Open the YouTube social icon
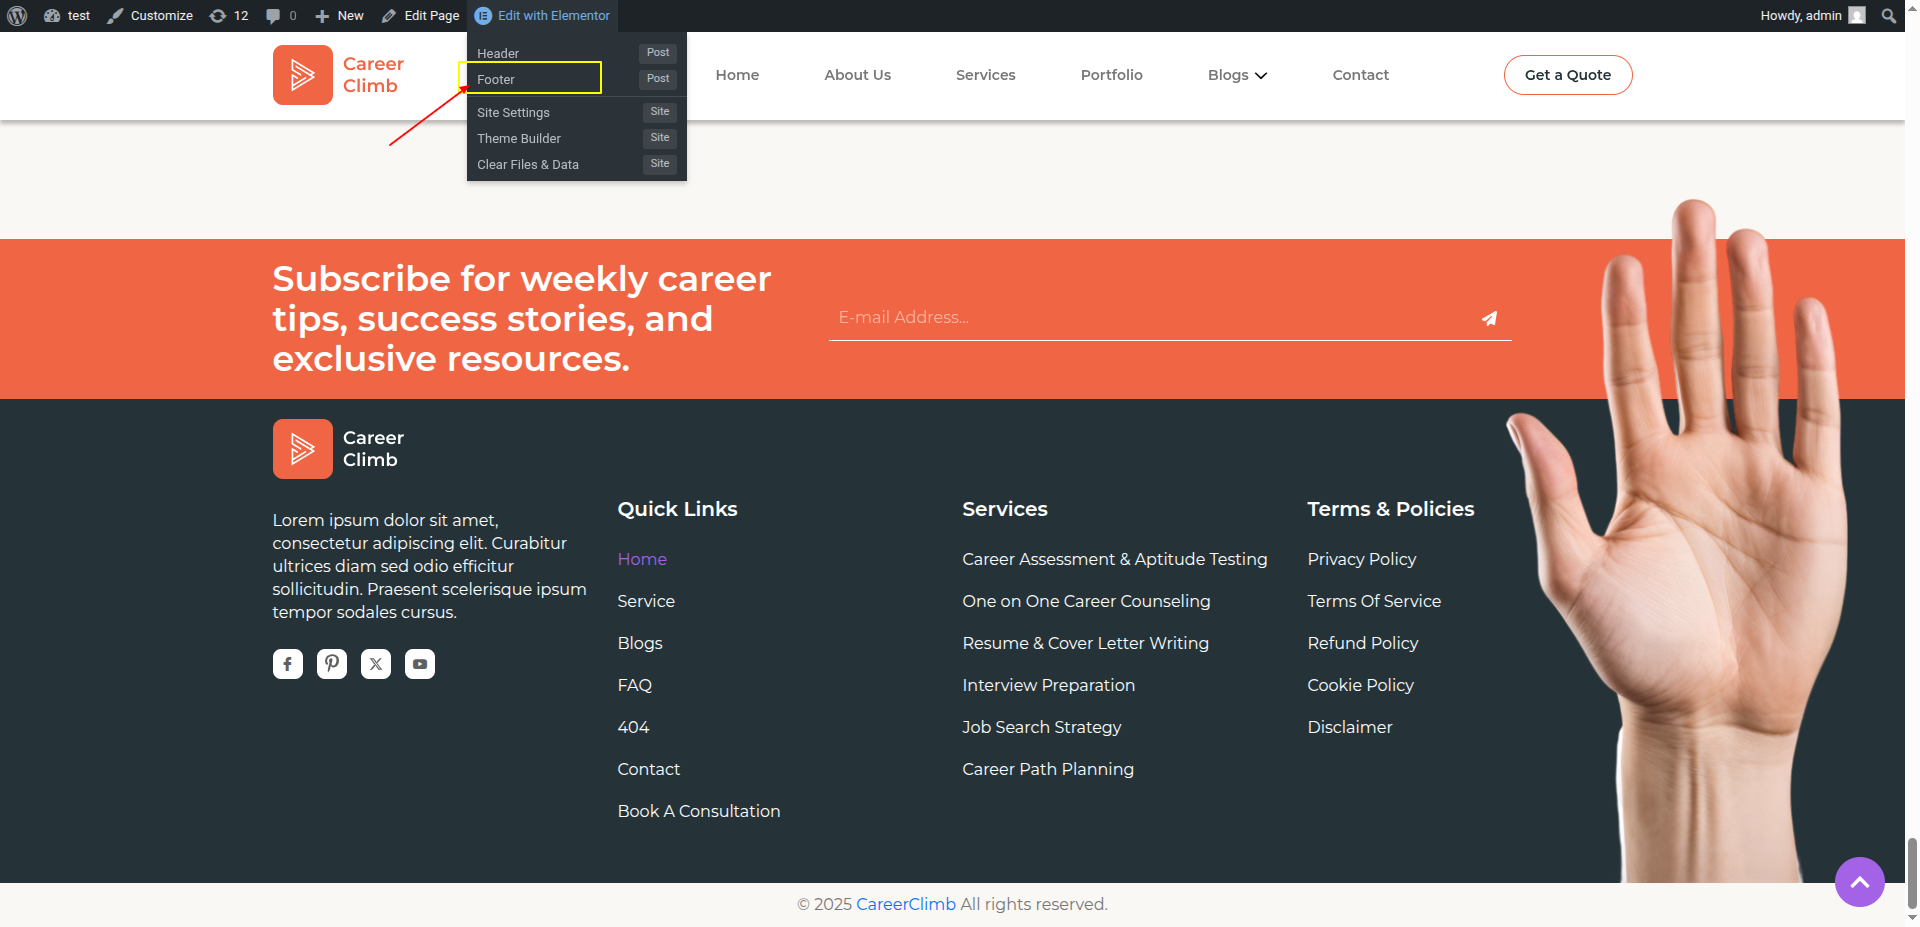1920x927 pixels. tap(420, 664)
